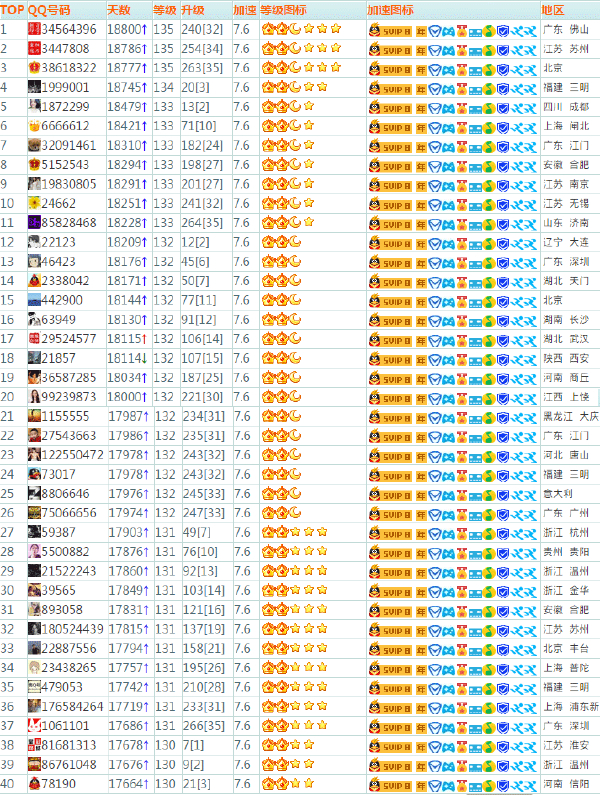Click the penguin icon in the 75066656 row
The height and width of the screenshot is (795, 600).
(375, 513)
